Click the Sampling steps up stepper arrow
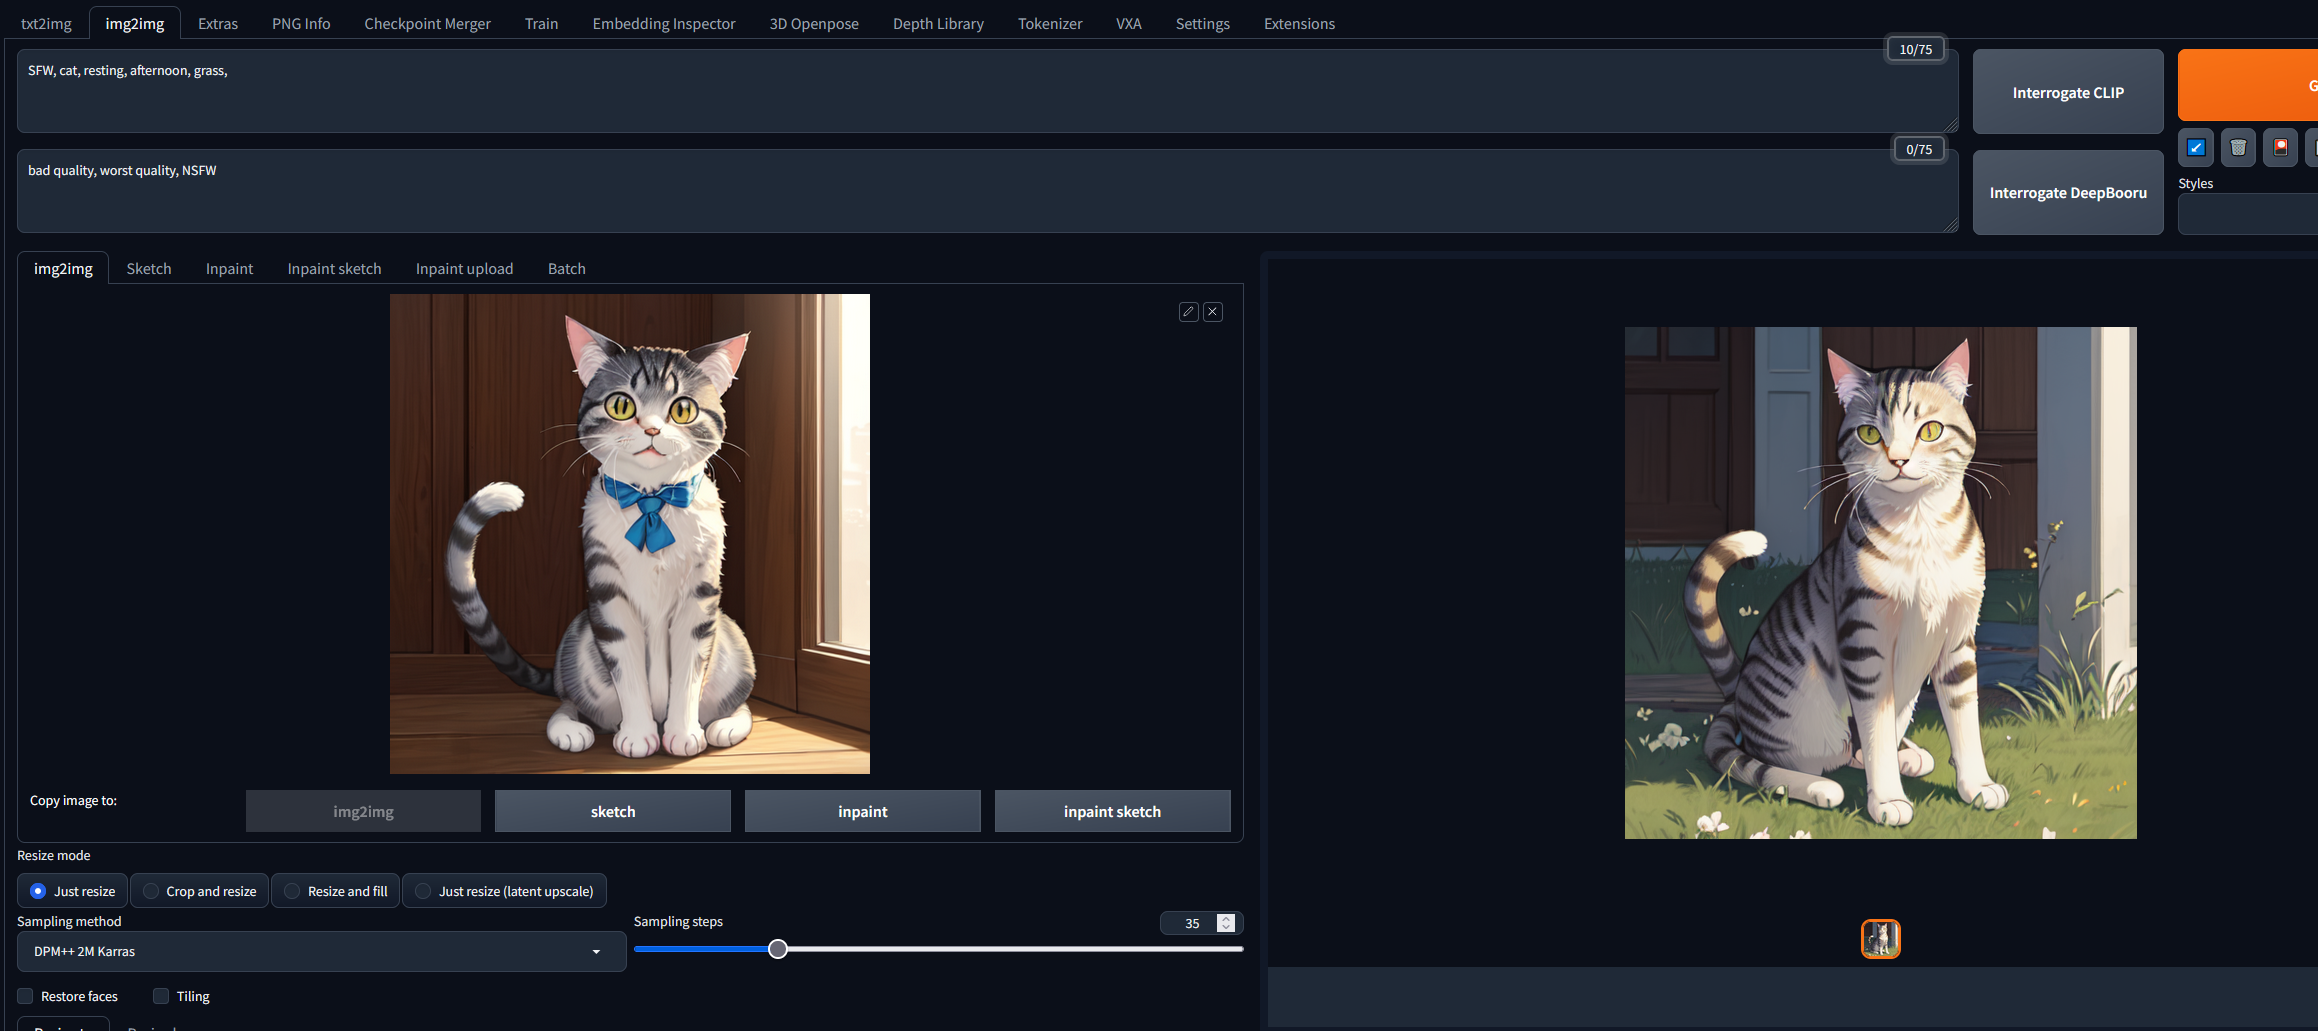This screenshot has height=1031, width=2318. point(1225,917)
